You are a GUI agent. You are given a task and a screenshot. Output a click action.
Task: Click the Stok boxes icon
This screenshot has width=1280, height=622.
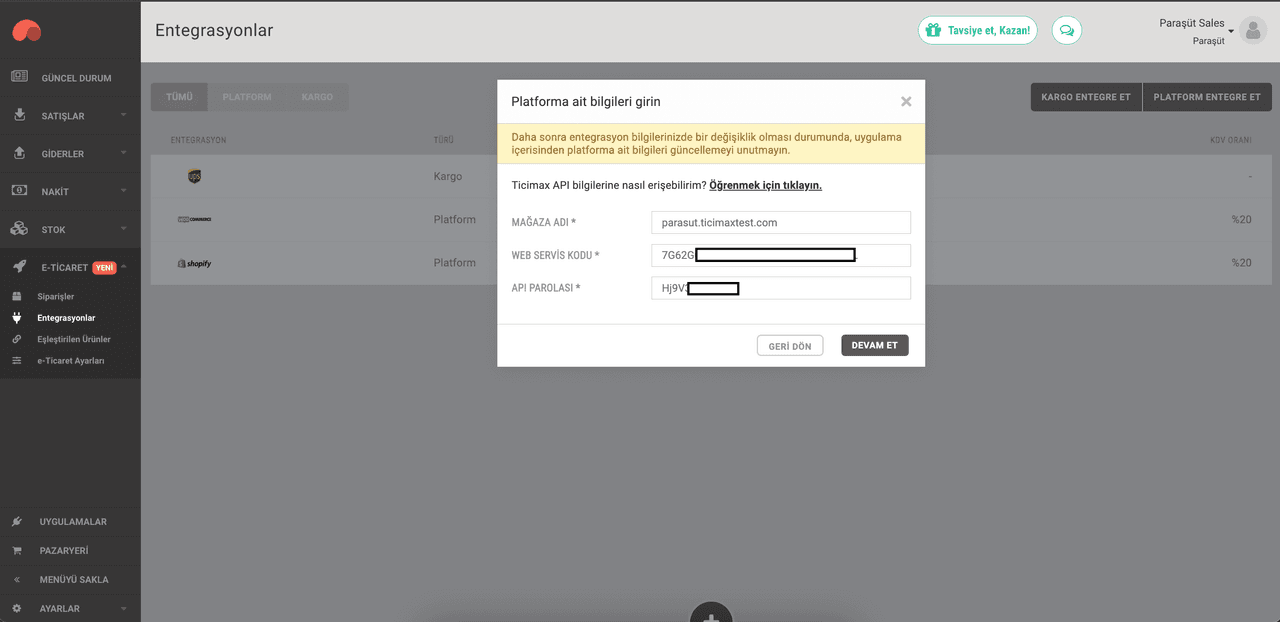coord(19,229)
